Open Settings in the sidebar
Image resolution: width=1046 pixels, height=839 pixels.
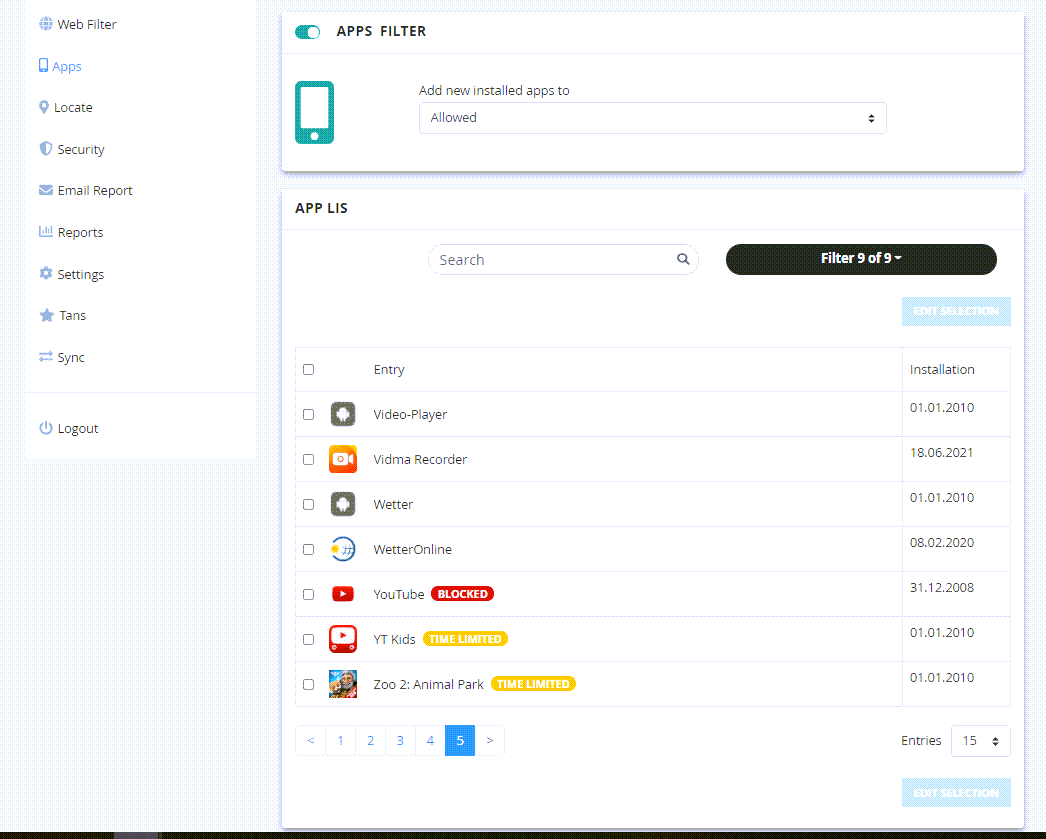click(81, 274)
